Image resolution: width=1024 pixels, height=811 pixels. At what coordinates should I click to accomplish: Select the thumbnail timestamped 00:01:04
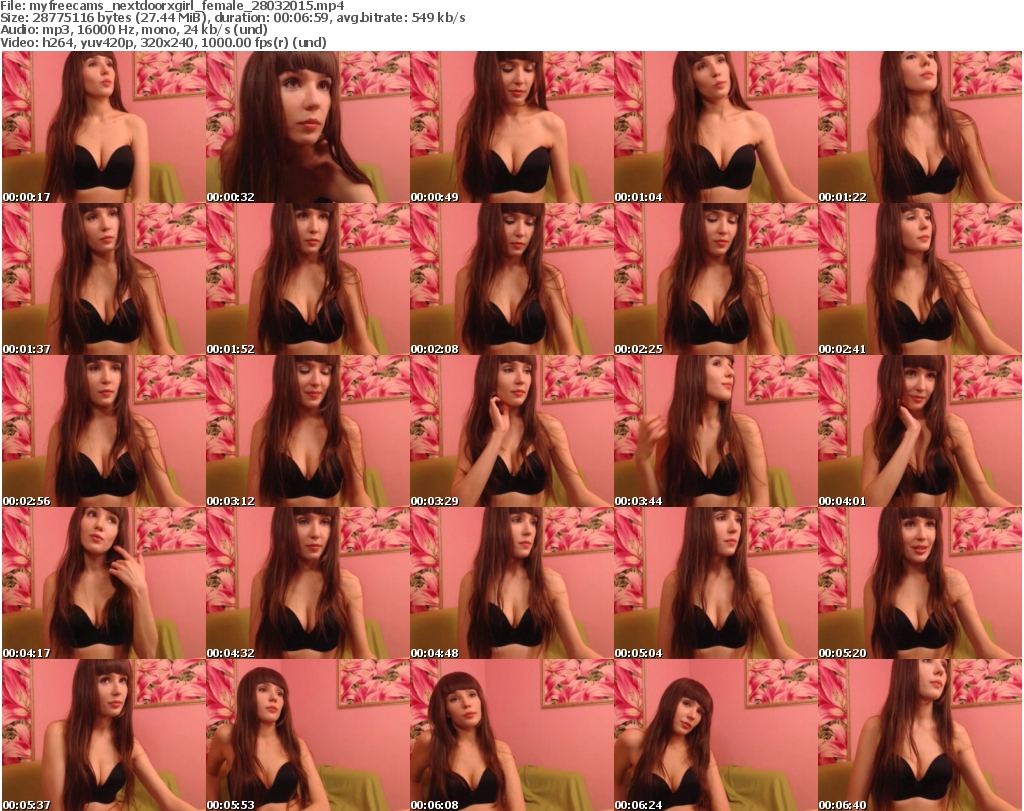(x=716, y=127)
